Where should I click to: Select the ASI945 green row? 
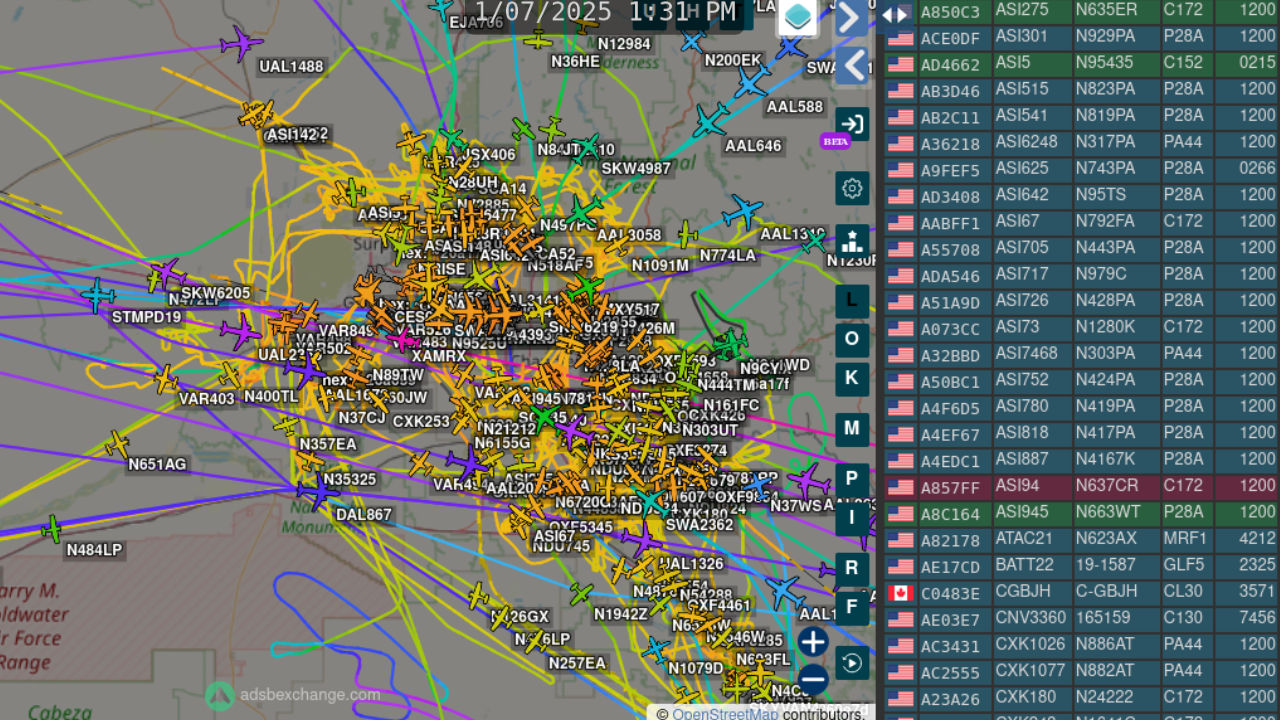(1081, 513)
